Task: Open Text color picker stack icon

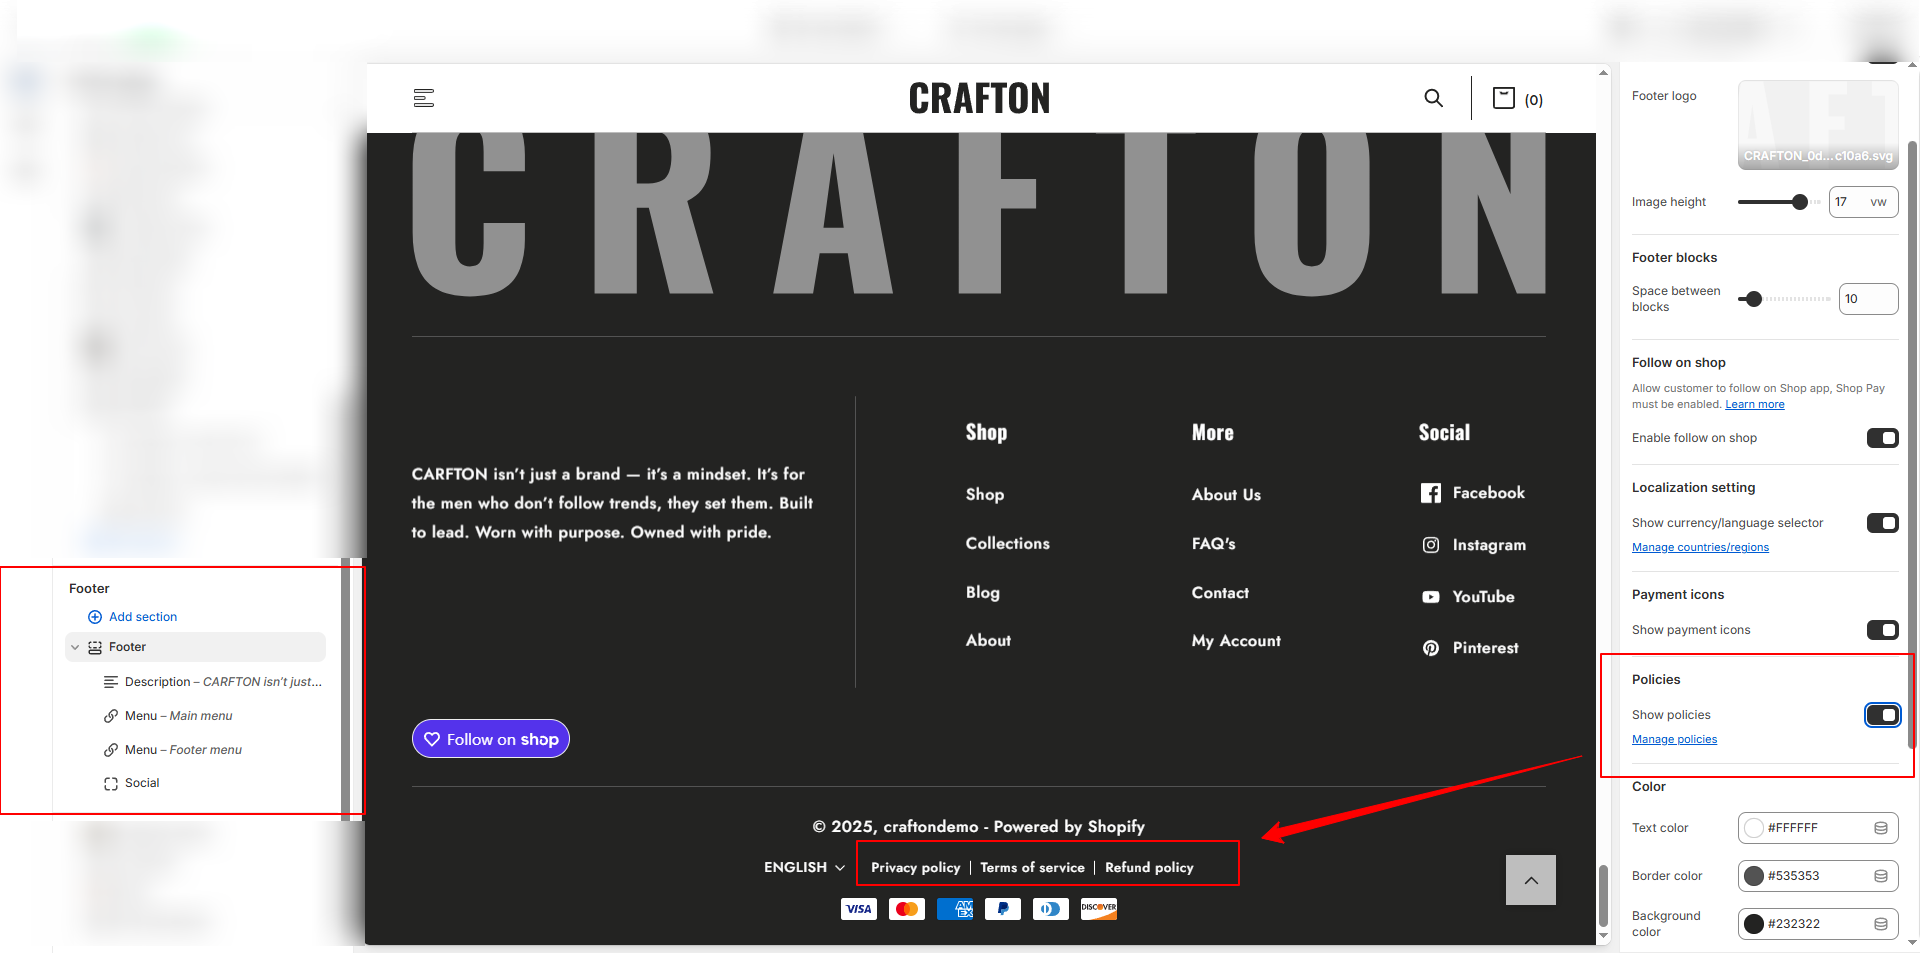Action: coord(1880,828)
